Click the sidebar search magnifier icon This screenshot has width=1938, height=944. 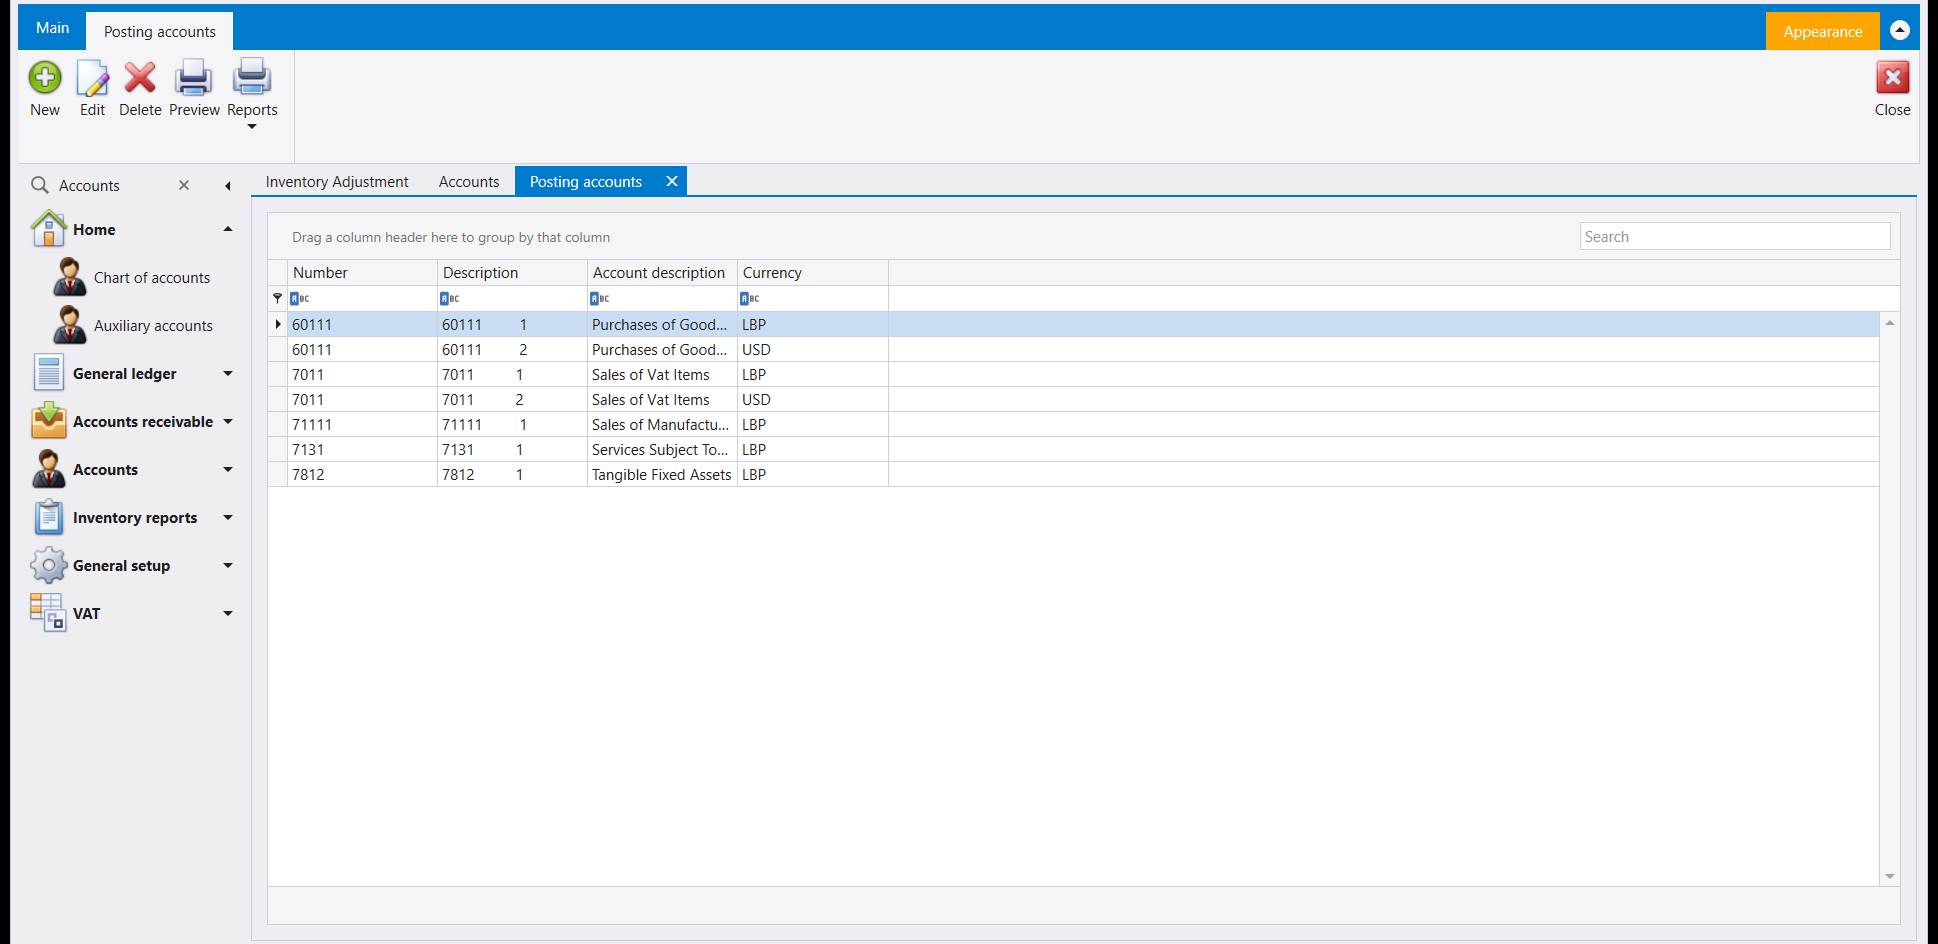(x=40, y=185)
